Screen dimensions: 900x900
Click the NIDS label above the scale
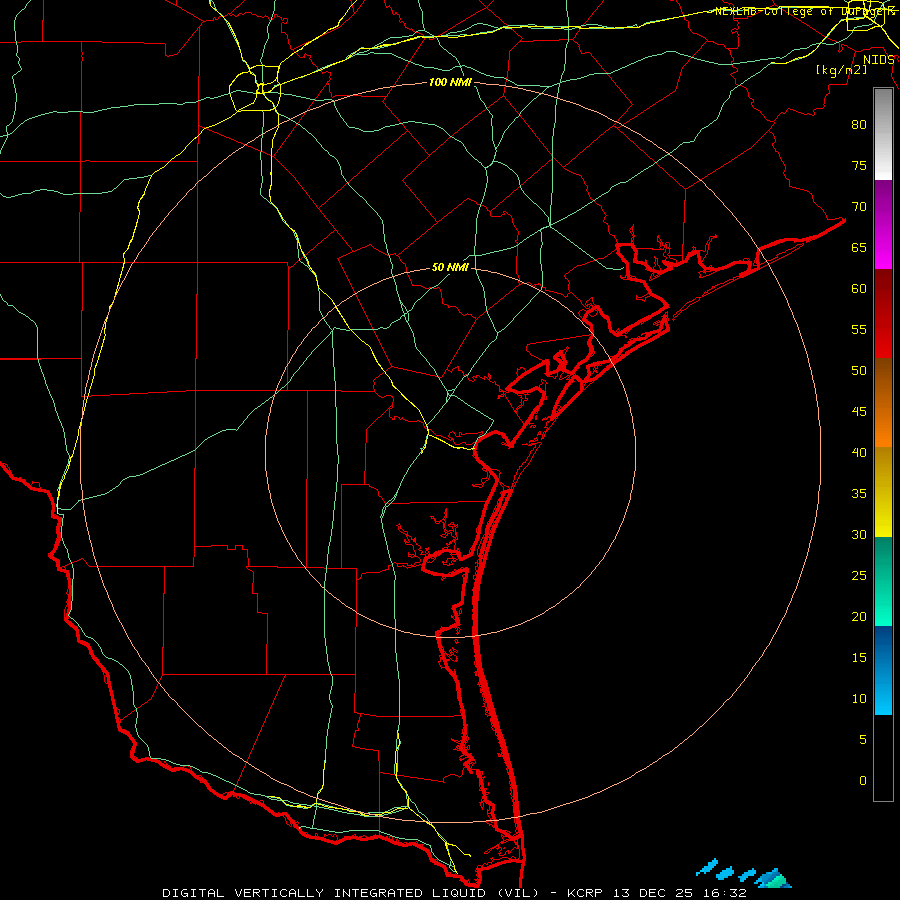coord(878,60)
